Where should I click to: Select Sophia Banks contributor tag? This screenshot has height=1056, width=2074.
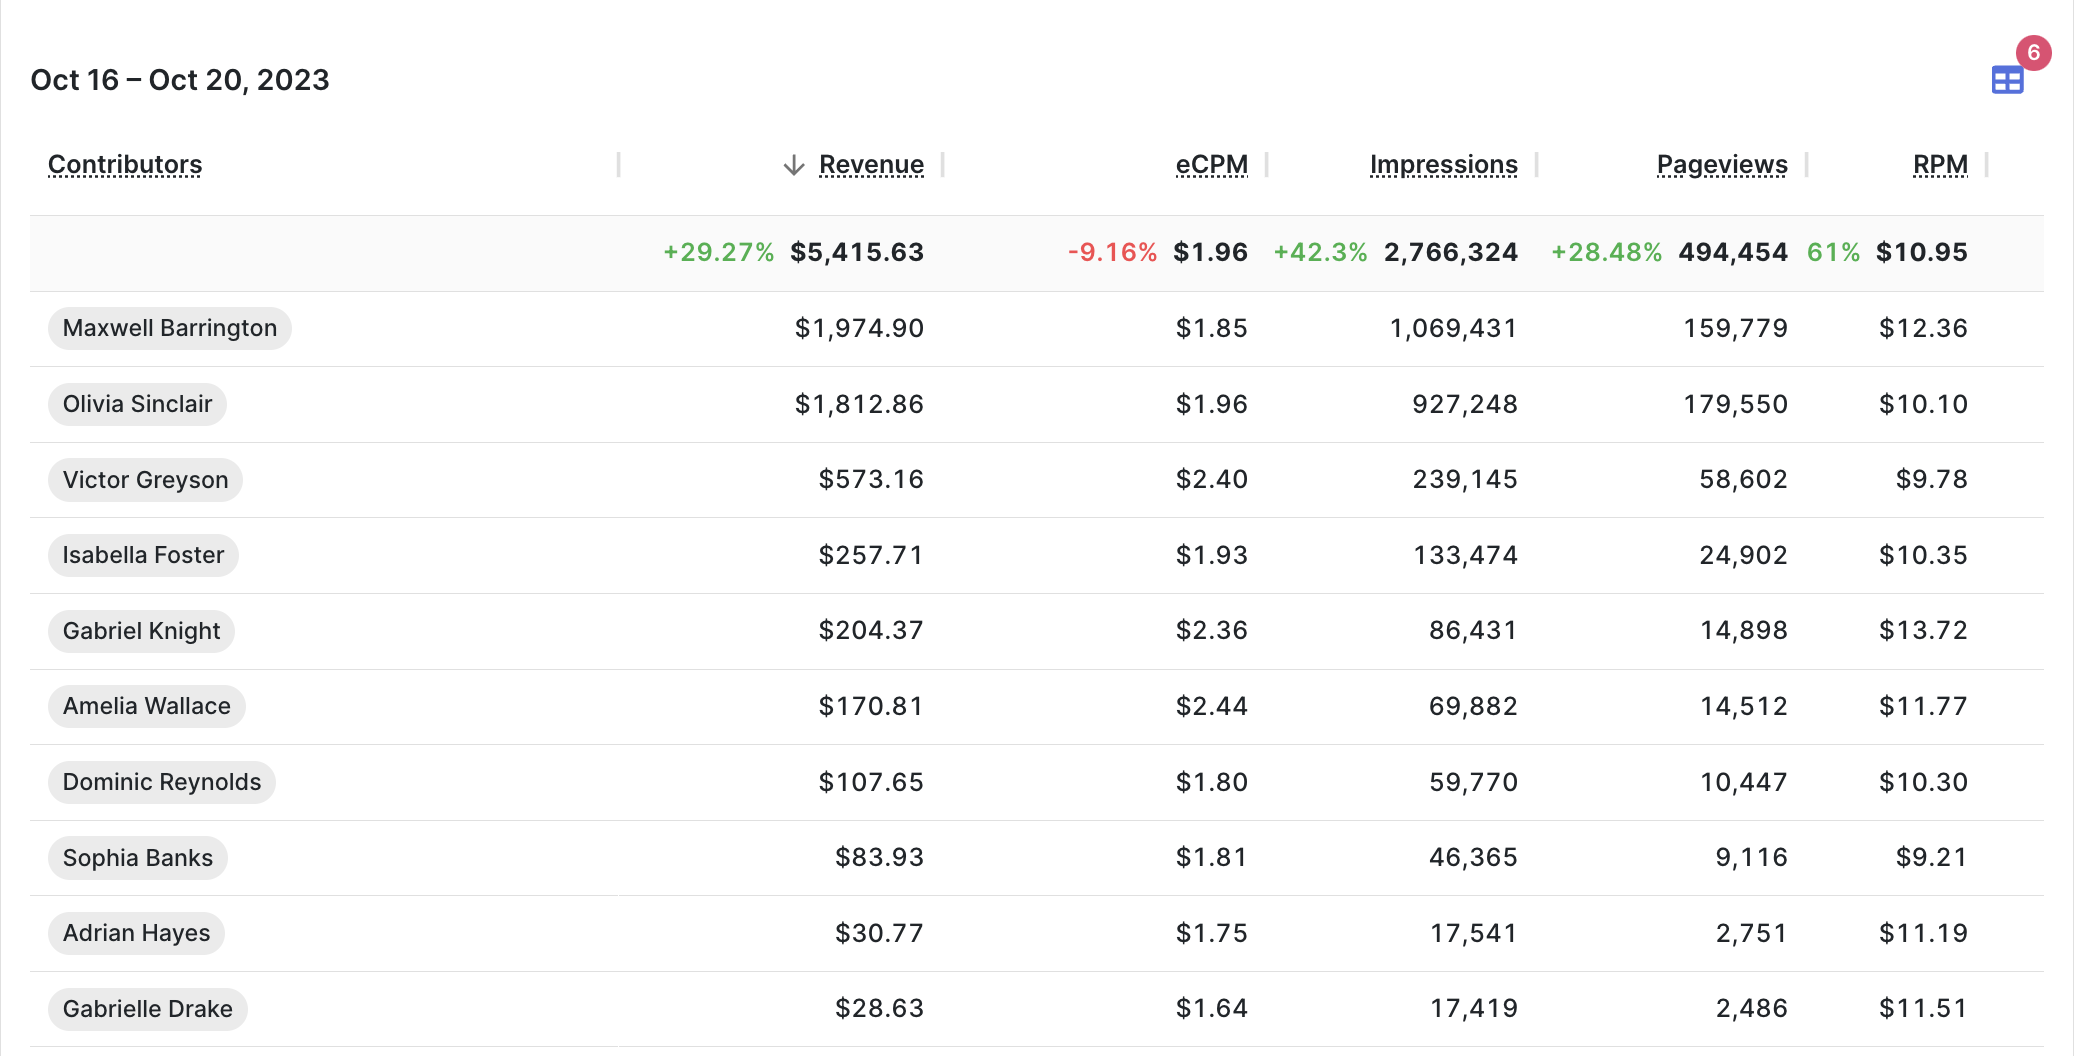point(138,858)
